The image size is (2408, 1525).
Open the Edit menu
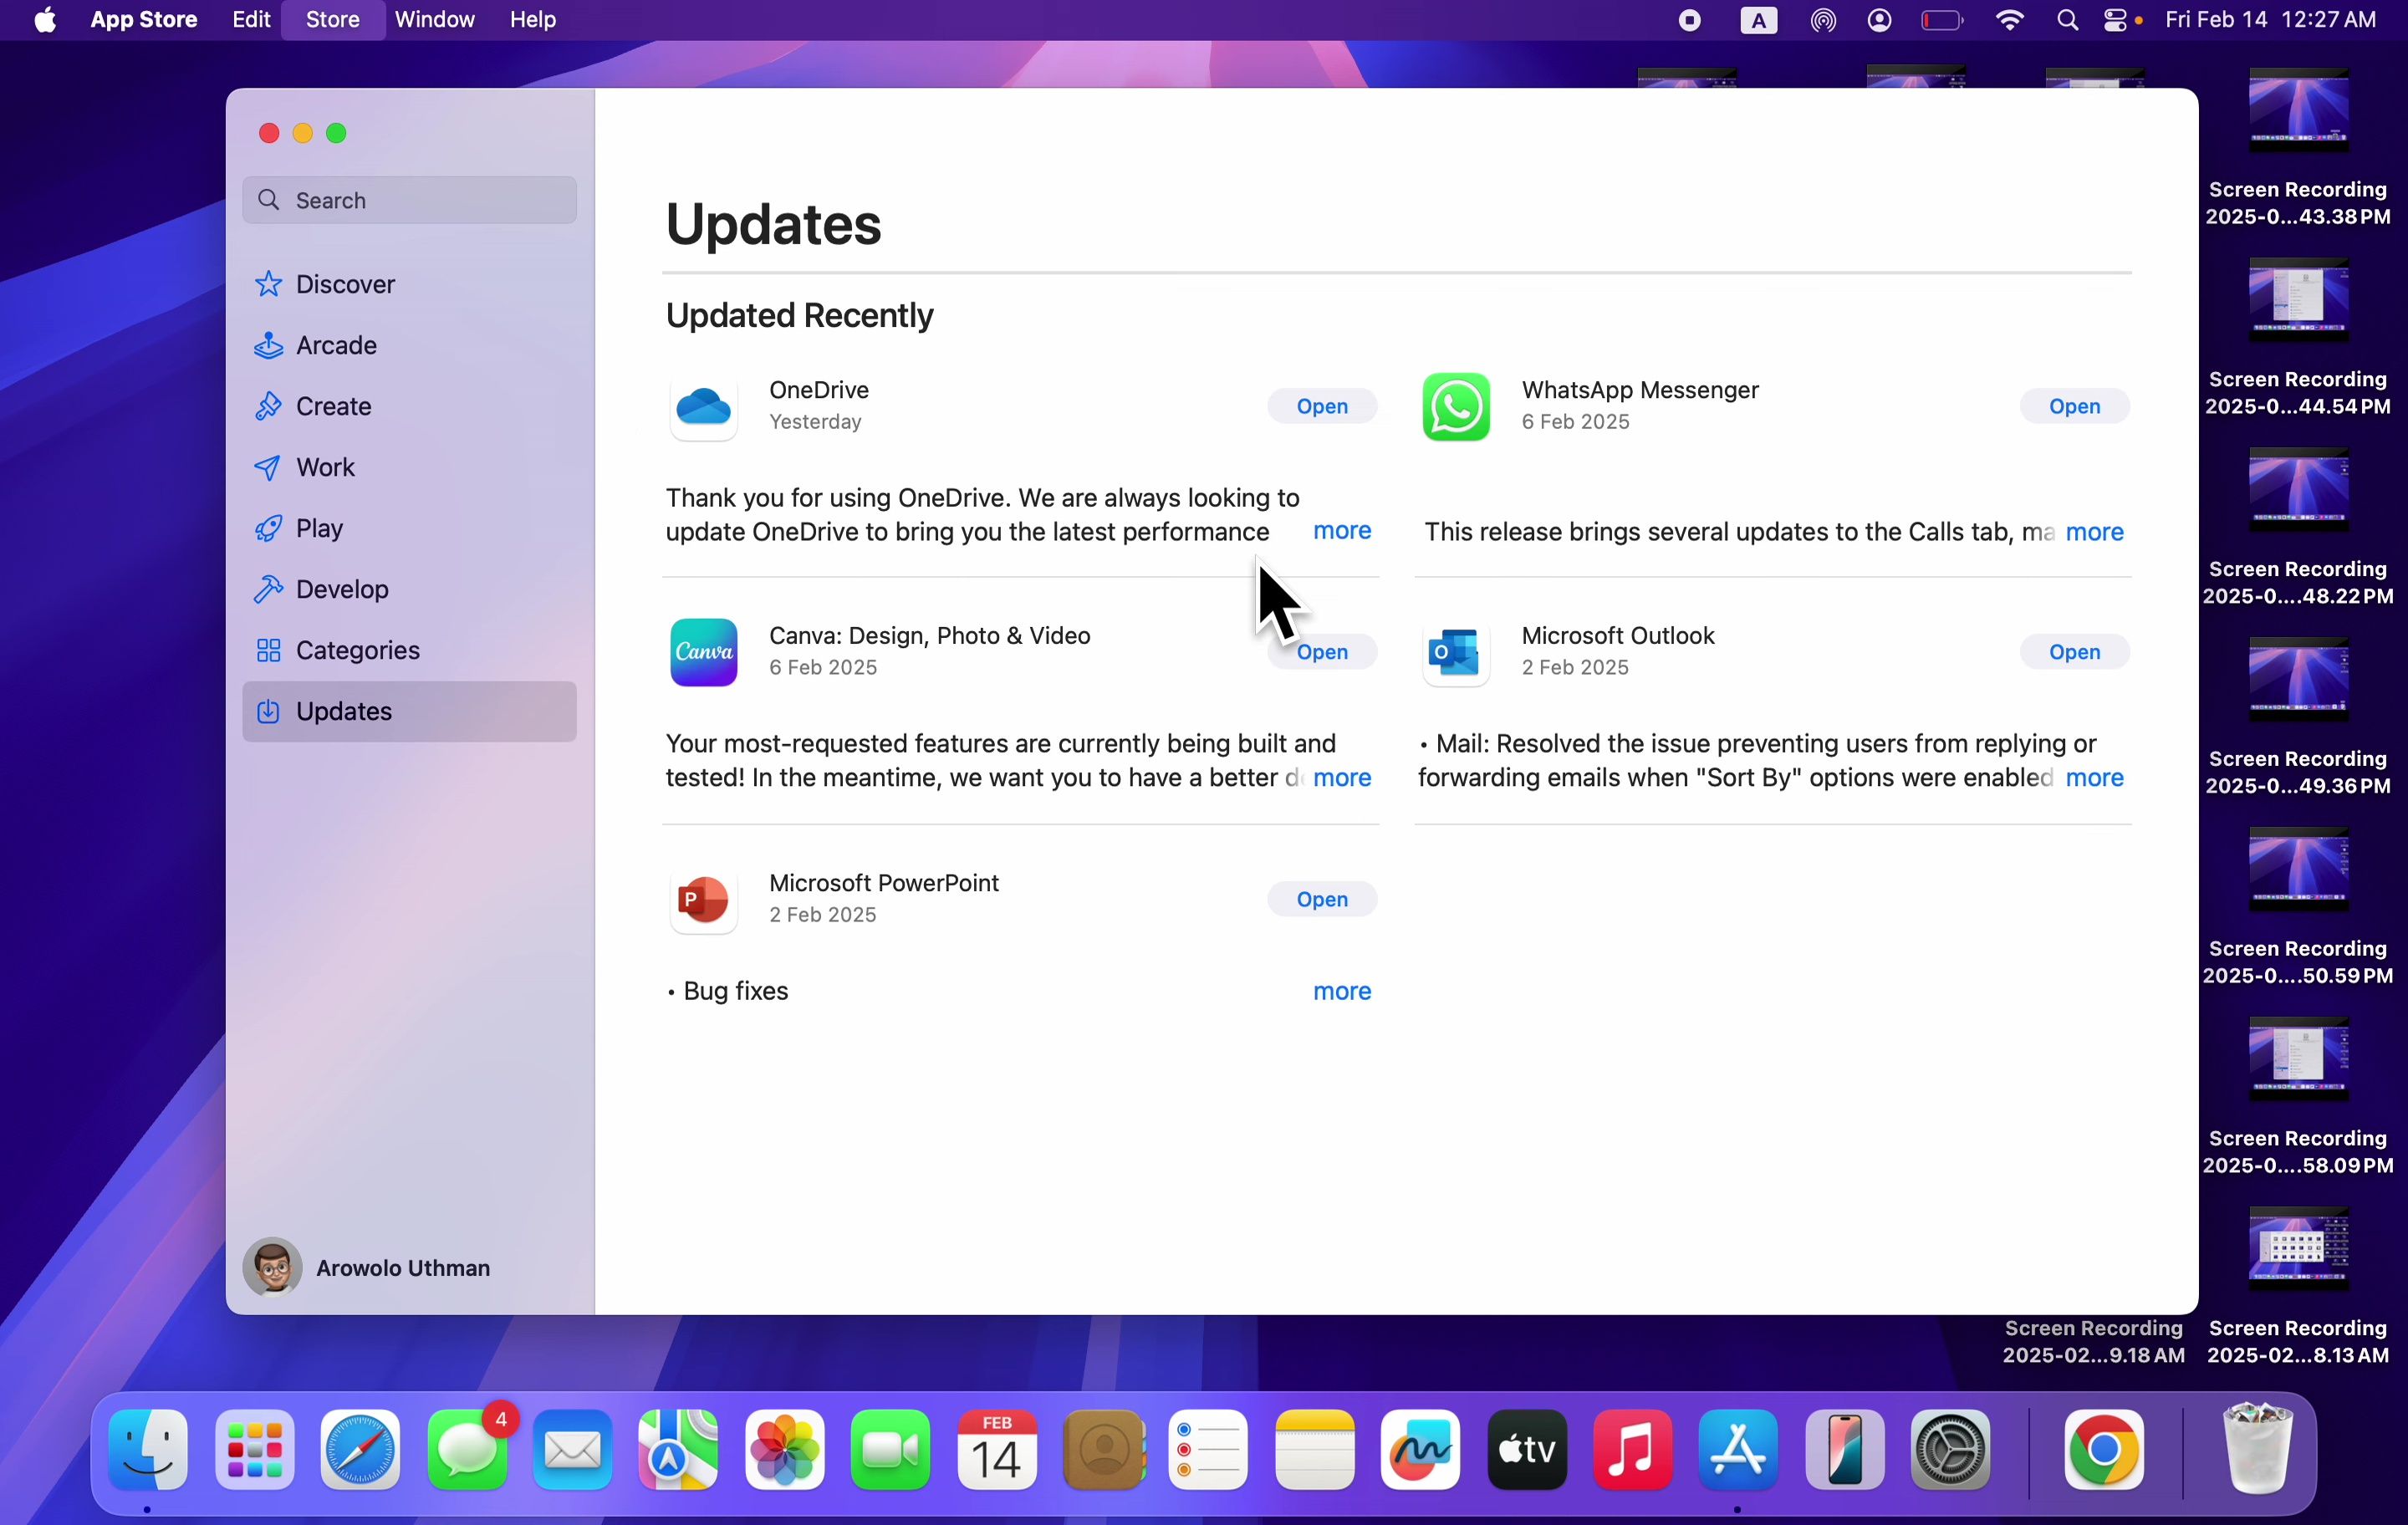(x=251, y=20)
